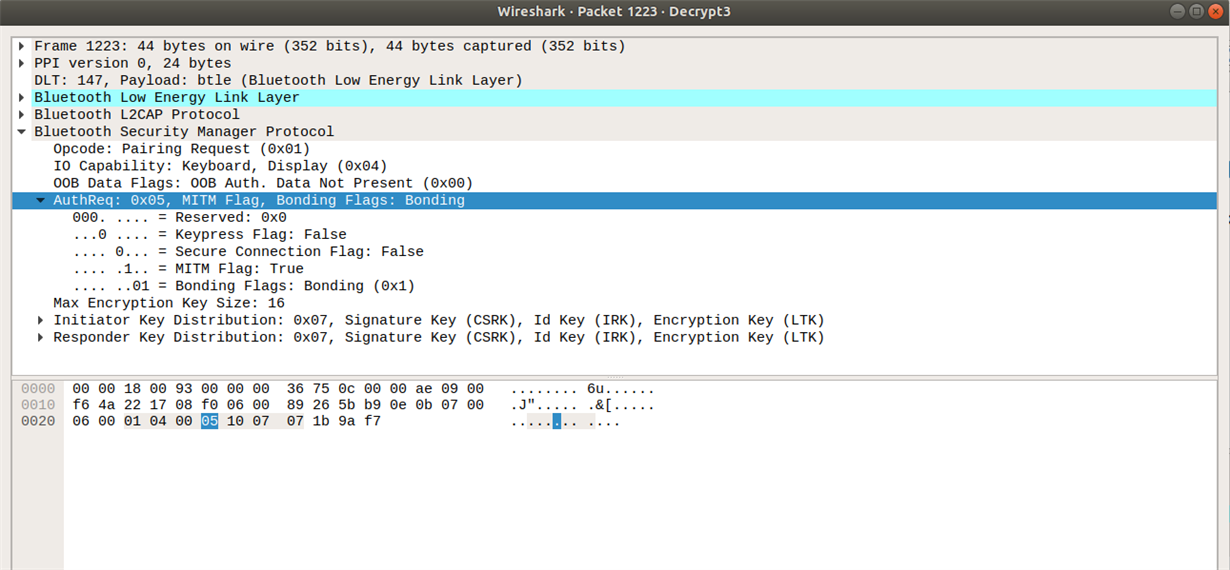This screenshot has height=570, width=1230.
Task: Click hex offset 0000 label
Action: [38, 388]
